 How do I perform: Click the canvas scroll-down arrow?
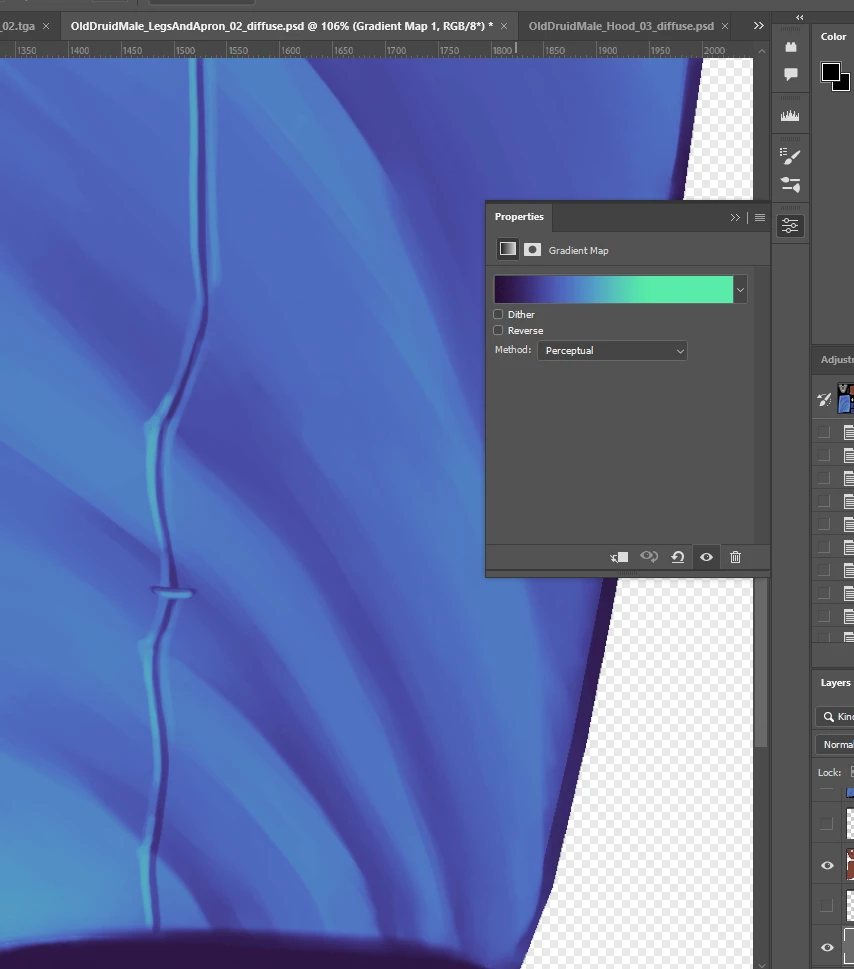(761, 964)
